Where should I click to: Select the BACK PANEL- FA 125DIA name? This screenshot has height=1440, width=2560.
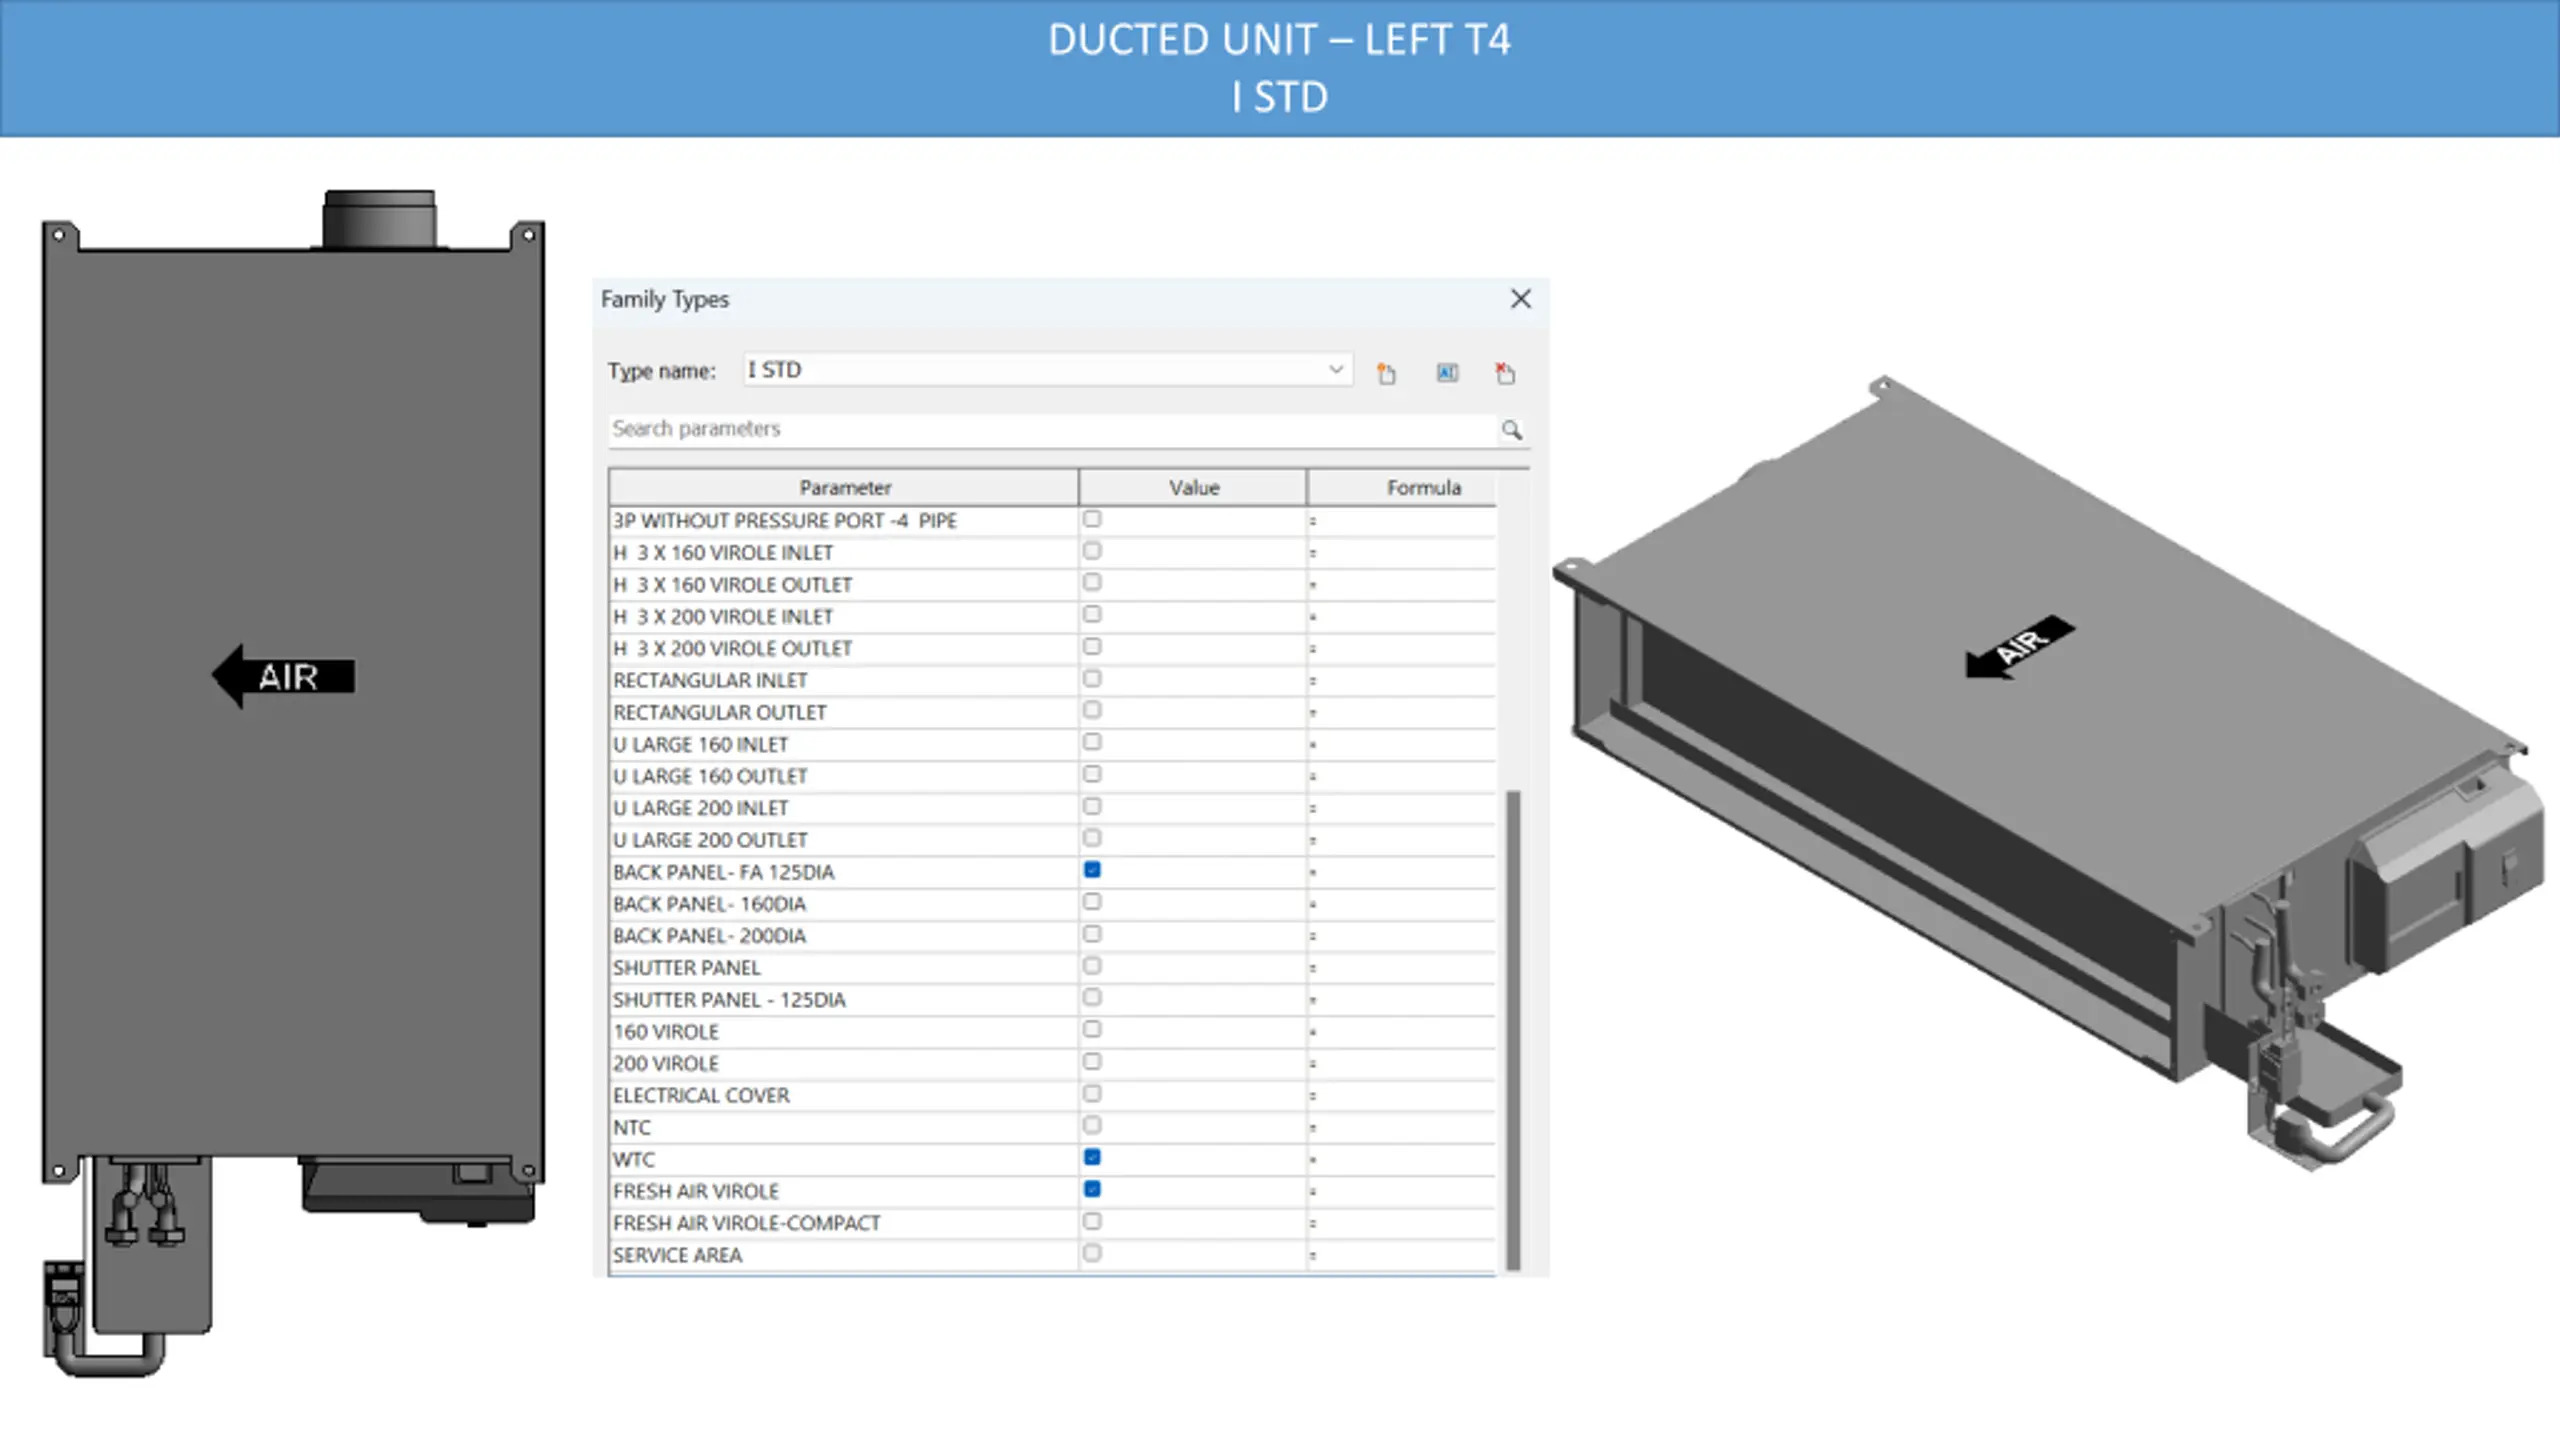click(x=723, y=873)
